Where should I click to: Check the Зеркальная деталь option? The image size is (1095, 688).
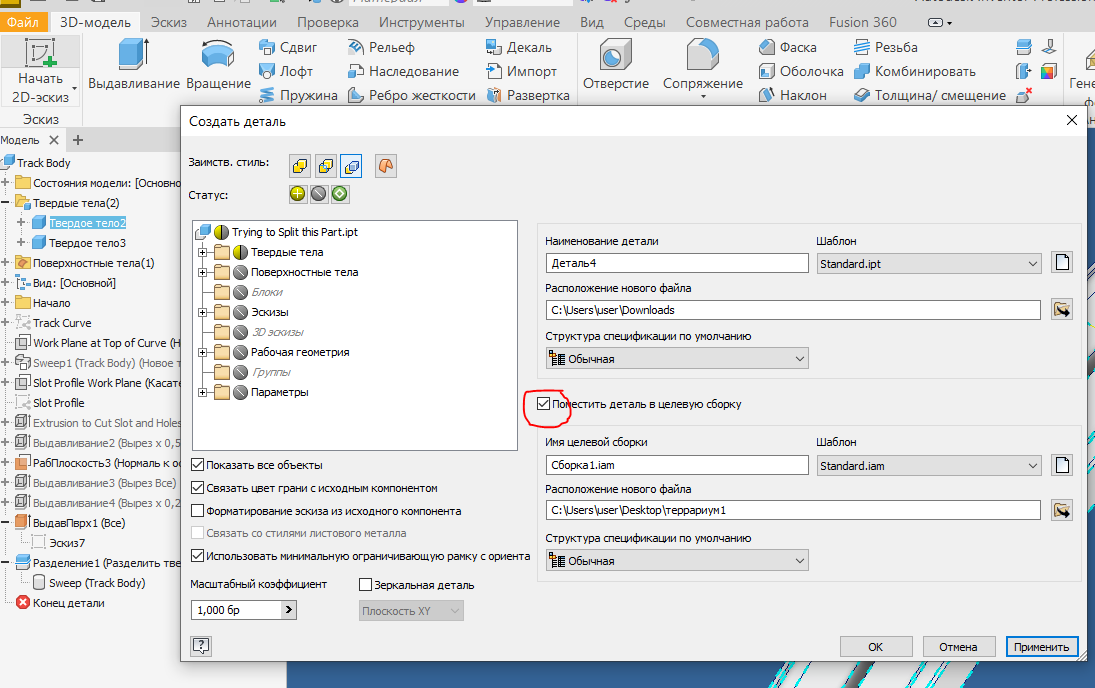[x=366, y=585]
